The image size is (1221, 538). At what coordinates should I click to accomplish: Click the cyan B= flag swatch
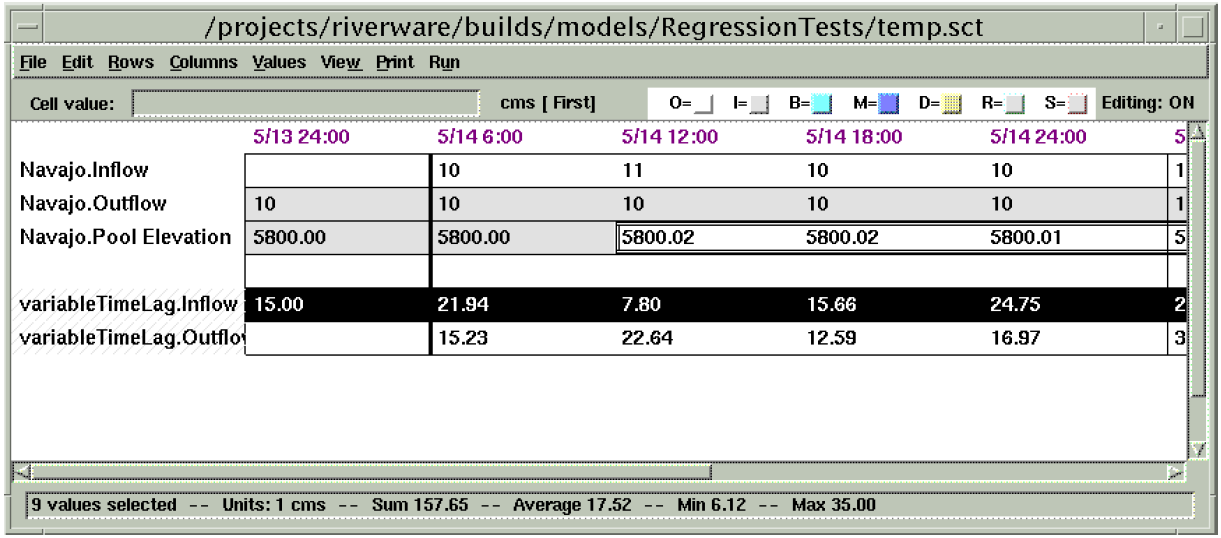tap(822, 103)
